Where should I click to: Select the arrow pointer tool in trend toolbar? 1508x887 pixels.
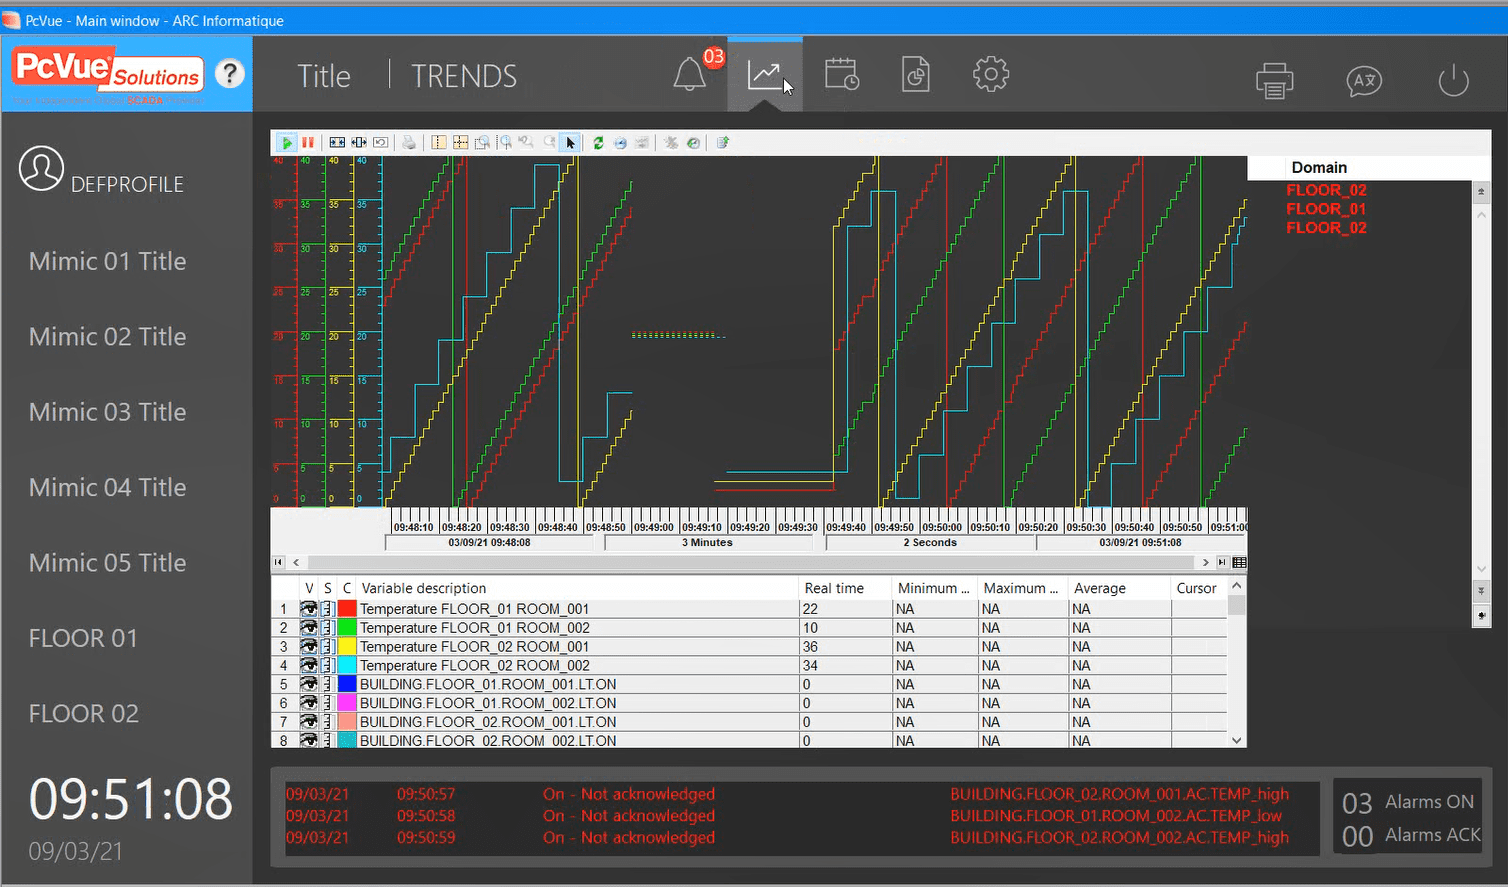pos(570,143)
